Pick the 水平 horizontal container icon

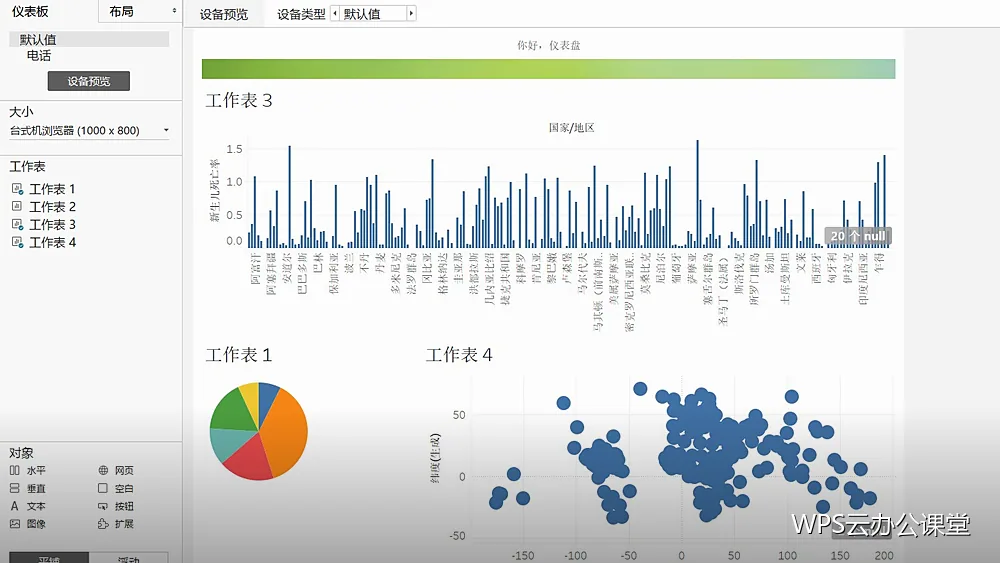pos(15,470)
